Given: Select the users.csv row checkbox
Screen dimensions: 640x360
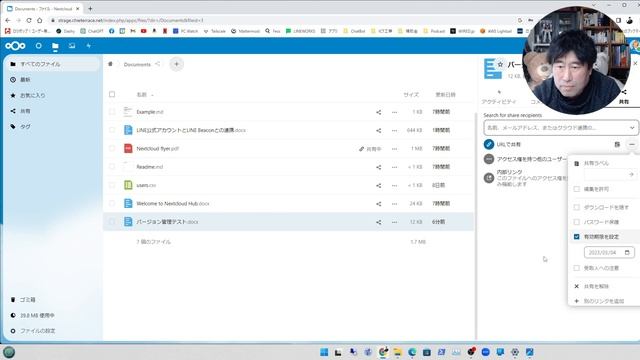Looking at the screenshot, I should (x=112, y=185).
